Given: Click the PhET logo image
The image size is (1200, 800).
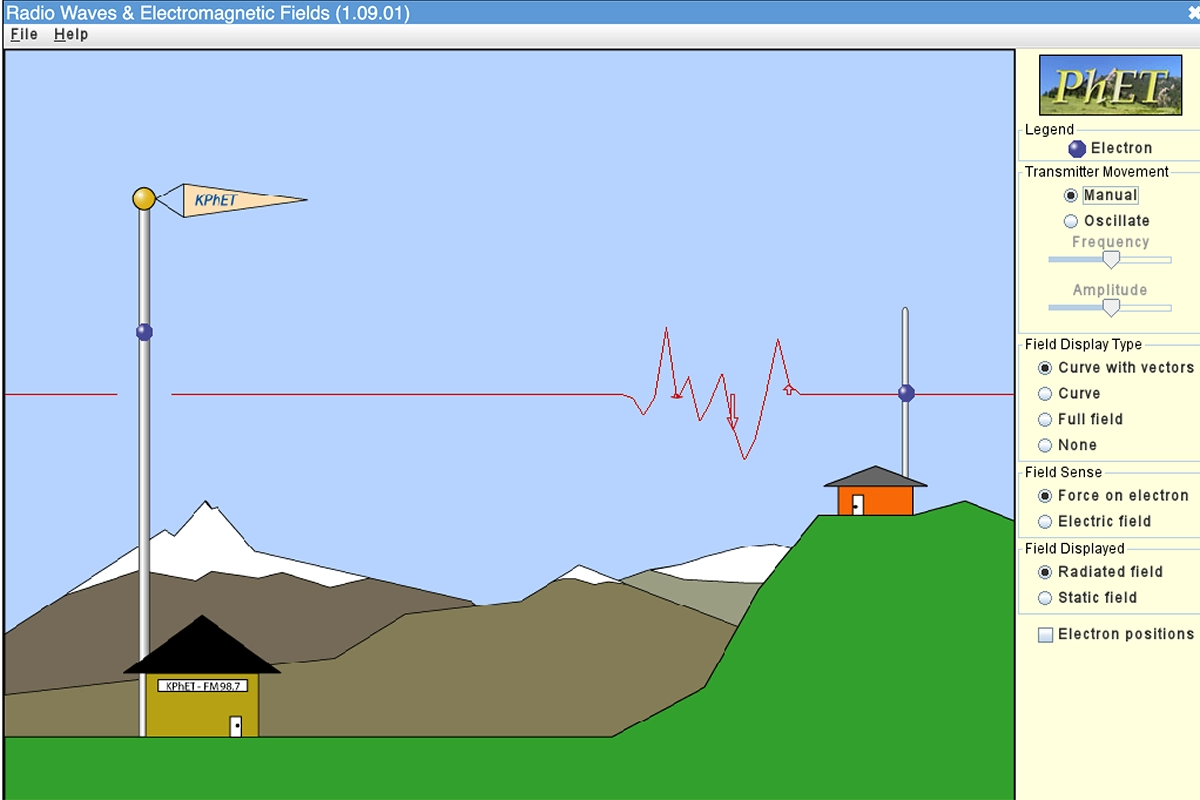Looking at the screenshot, I should [1110, 85].
